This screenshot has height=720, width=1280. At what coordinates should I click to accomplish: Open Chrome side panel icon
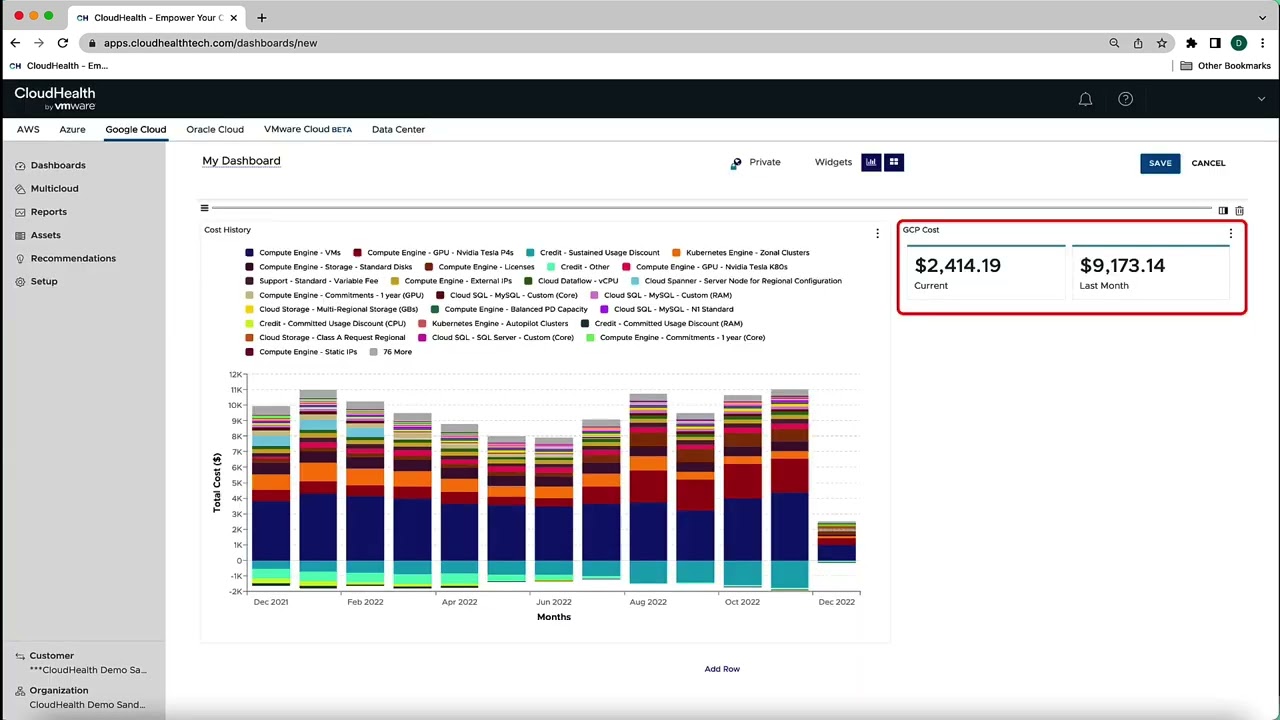point(1215,43)
